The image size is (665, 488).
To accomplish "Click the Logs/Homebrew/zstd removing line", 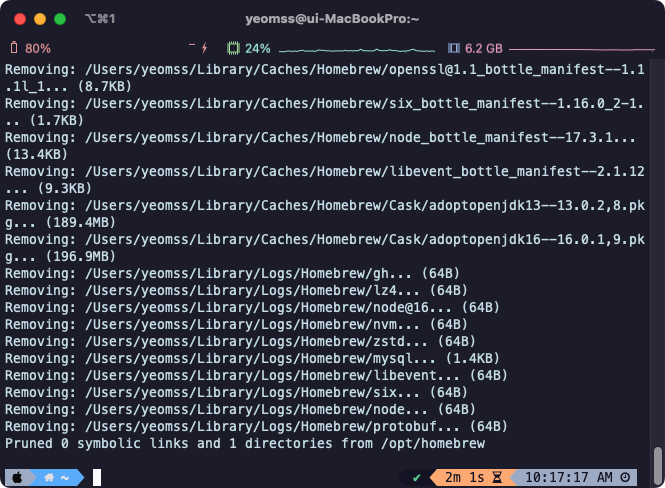I will [240, 341].
